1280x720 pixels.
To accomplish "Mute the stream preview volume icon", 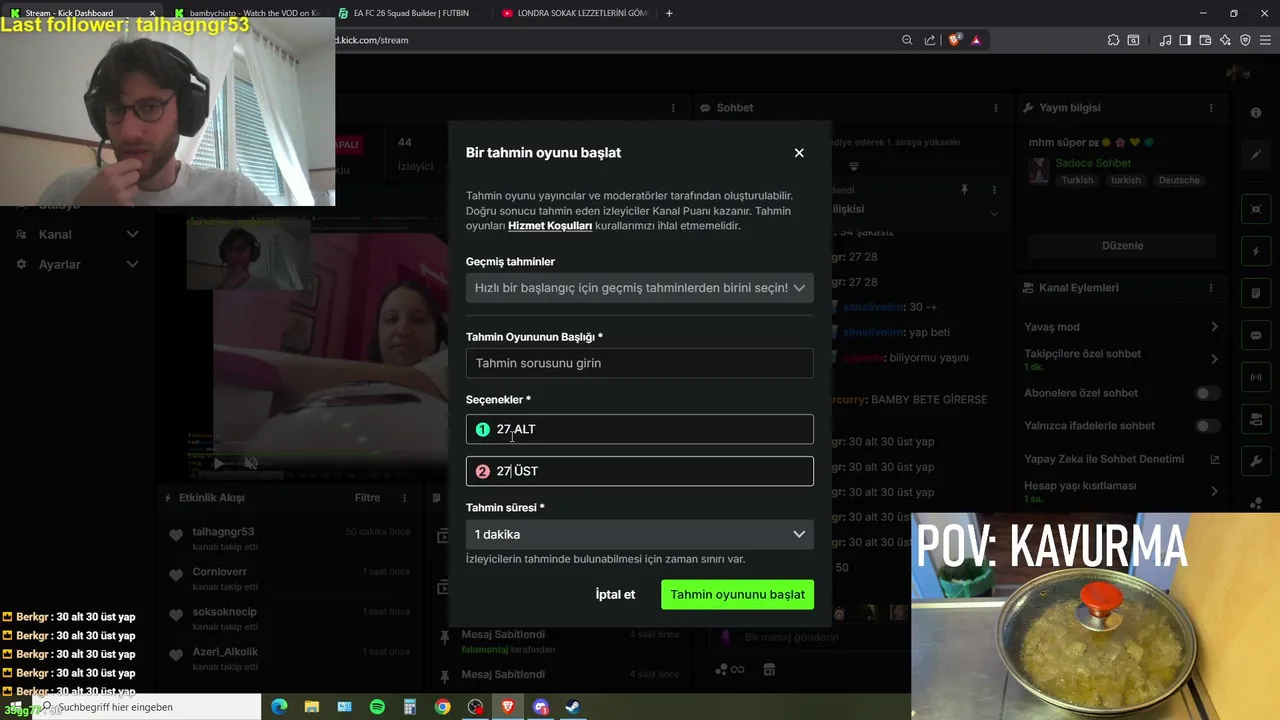I will [x=252, y=463].
